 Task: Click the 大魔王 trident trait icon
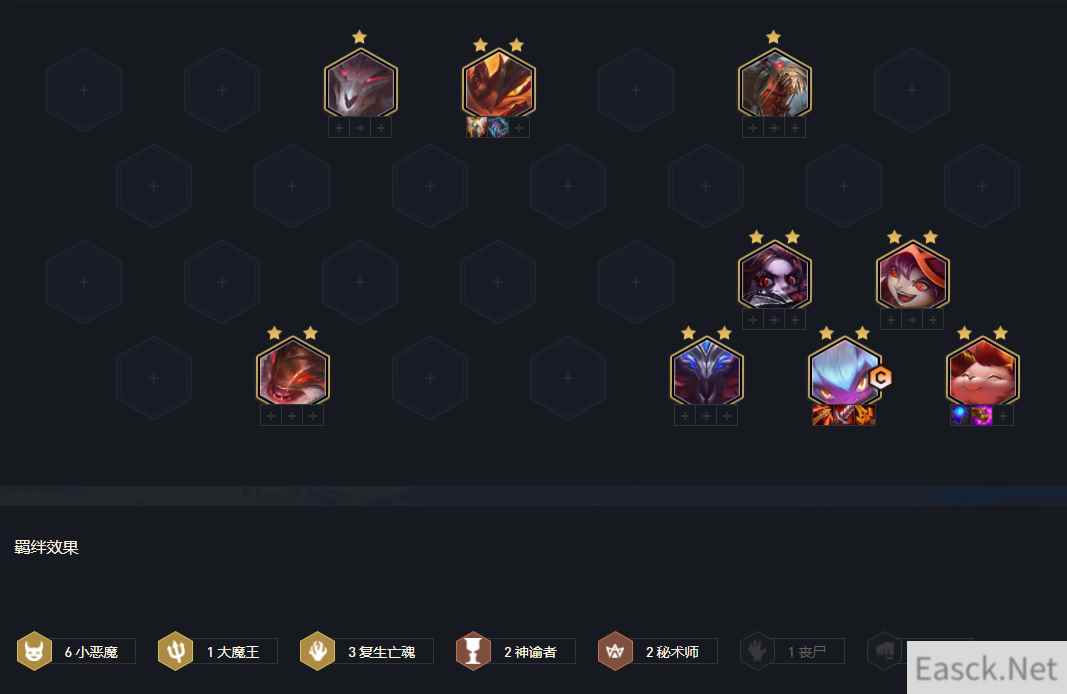[176, 651]
